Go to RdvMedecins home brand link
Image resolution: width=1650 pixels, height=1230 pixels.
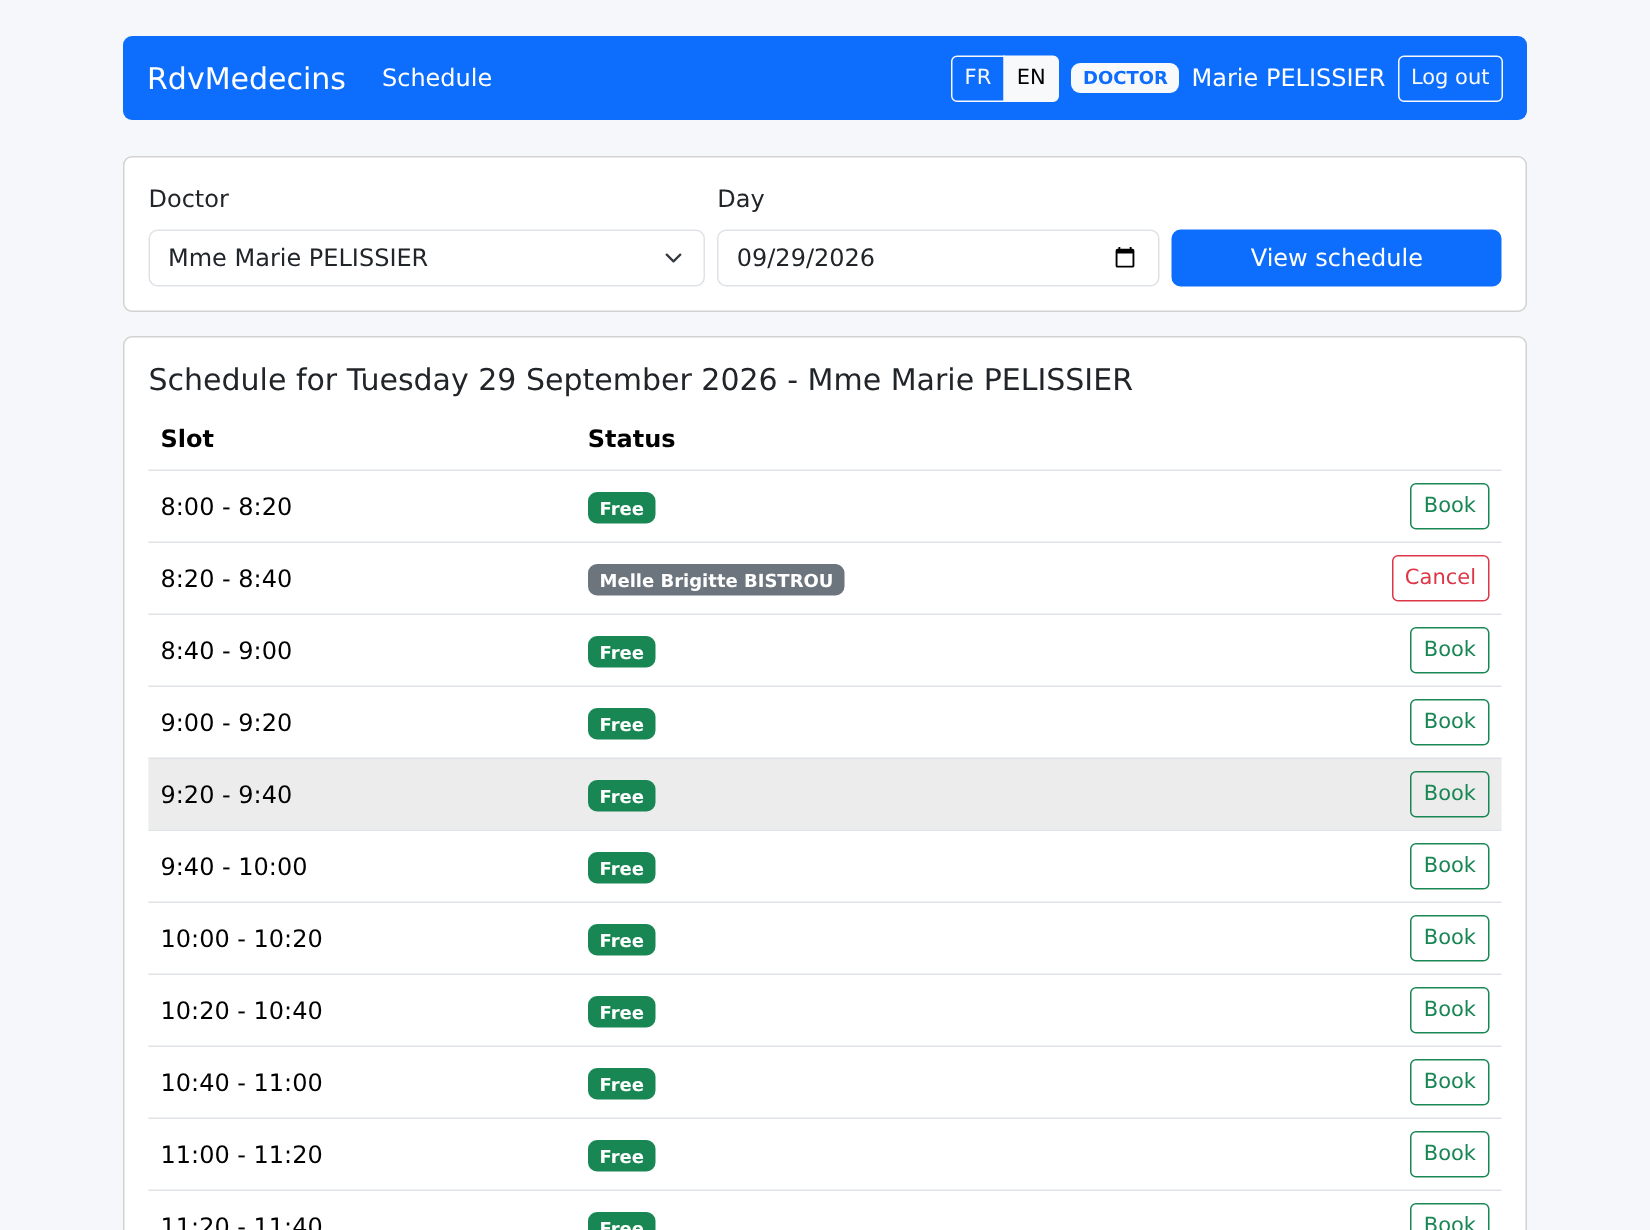246,78
